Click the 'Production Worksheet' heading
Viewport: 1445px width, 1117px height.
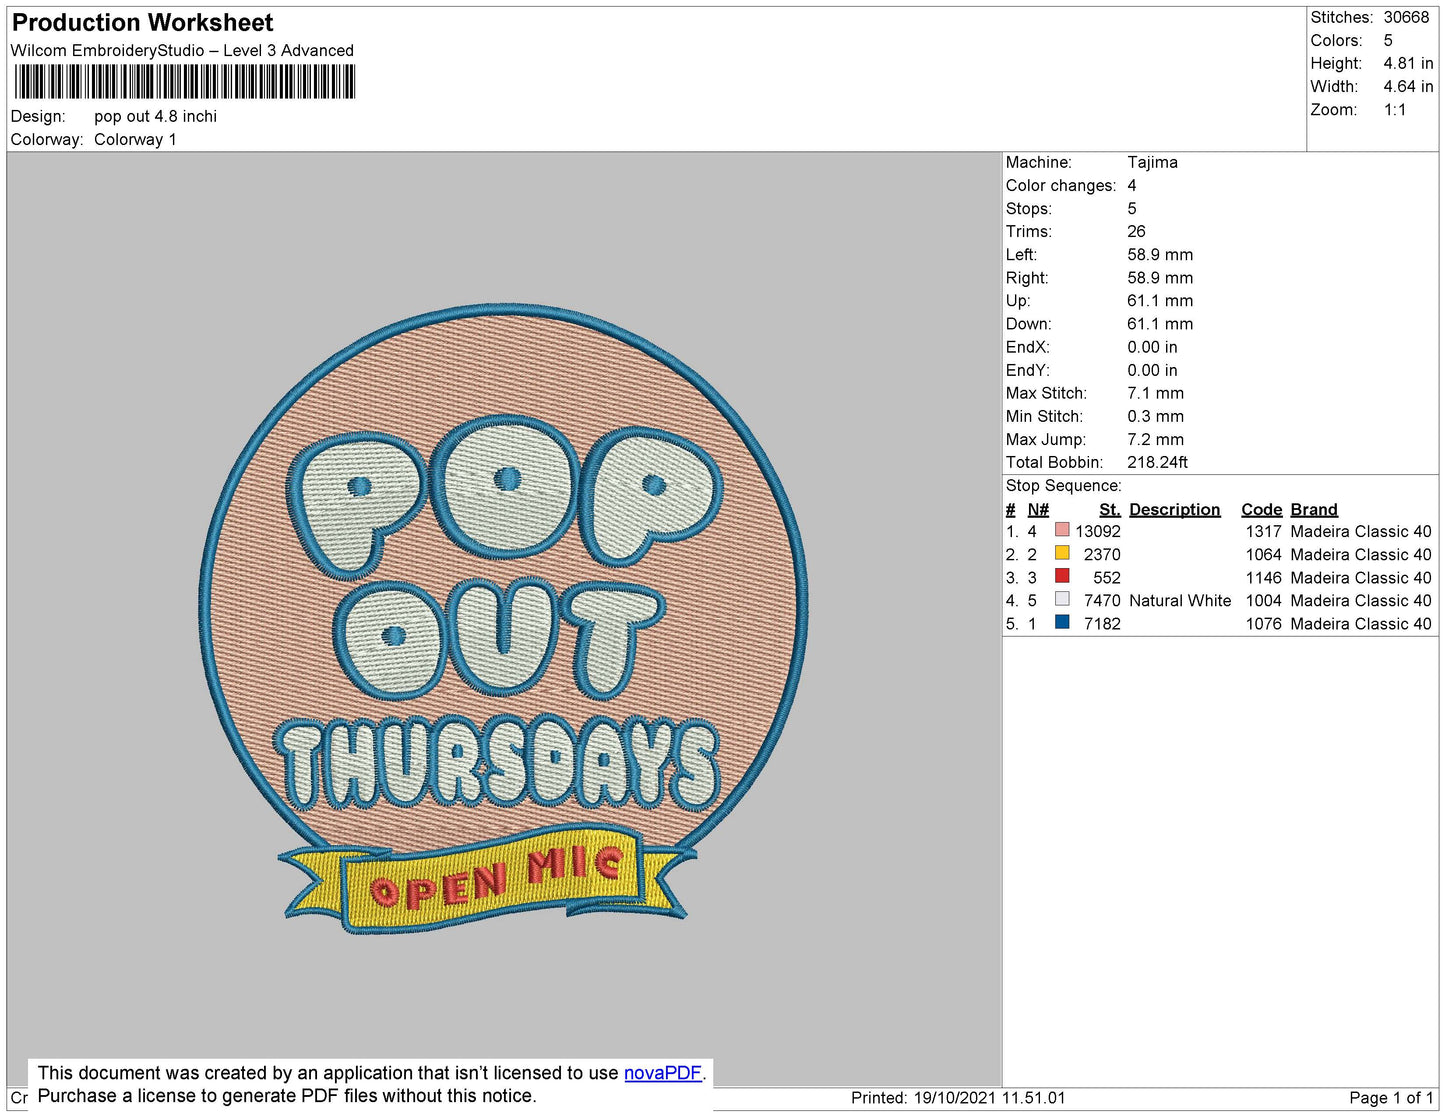point(142,23)
